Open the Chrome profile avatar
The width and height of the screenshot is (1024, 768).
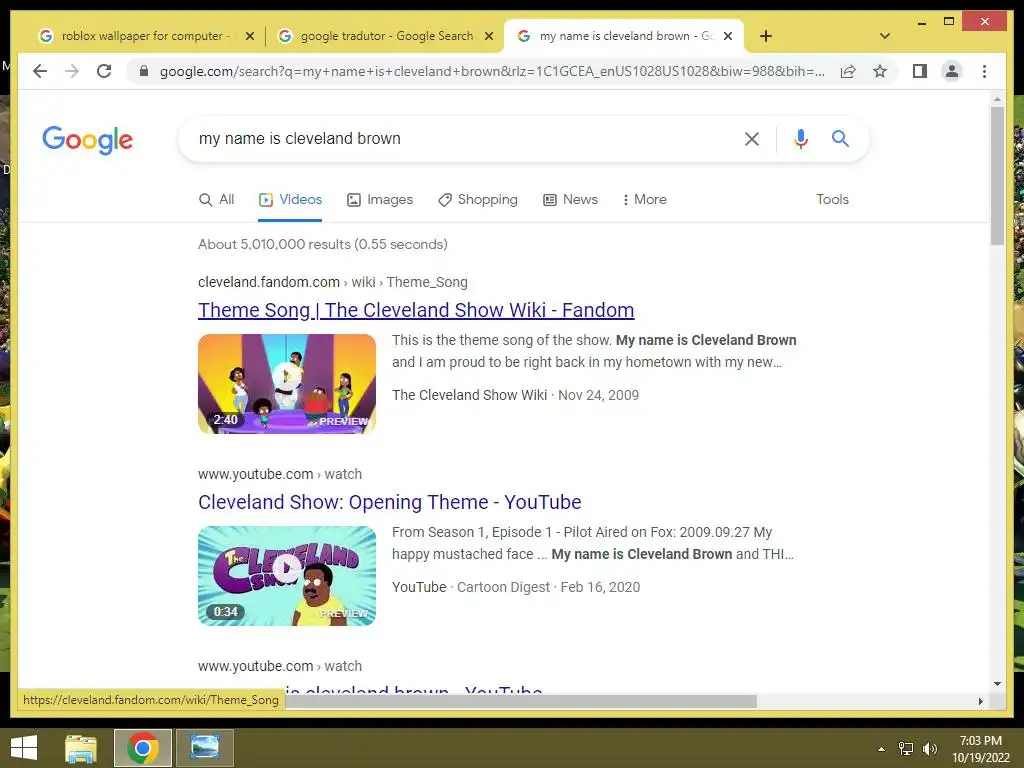952,71
